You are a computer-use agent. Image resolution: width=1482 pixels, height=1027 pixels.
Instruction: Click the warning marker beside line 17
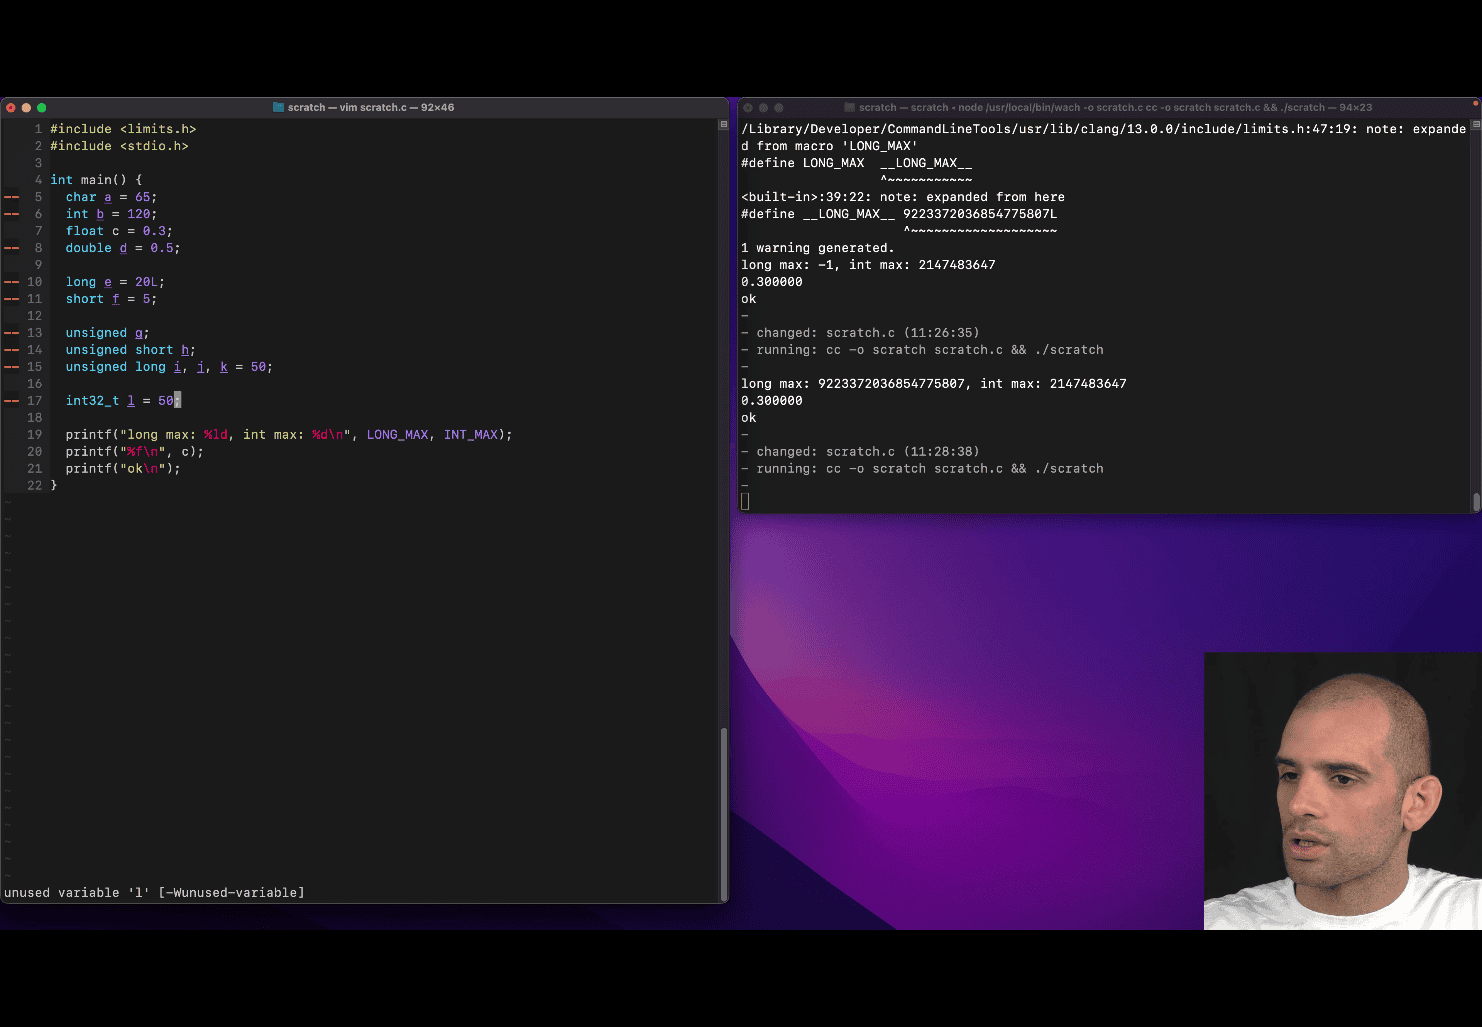point(12,401)
